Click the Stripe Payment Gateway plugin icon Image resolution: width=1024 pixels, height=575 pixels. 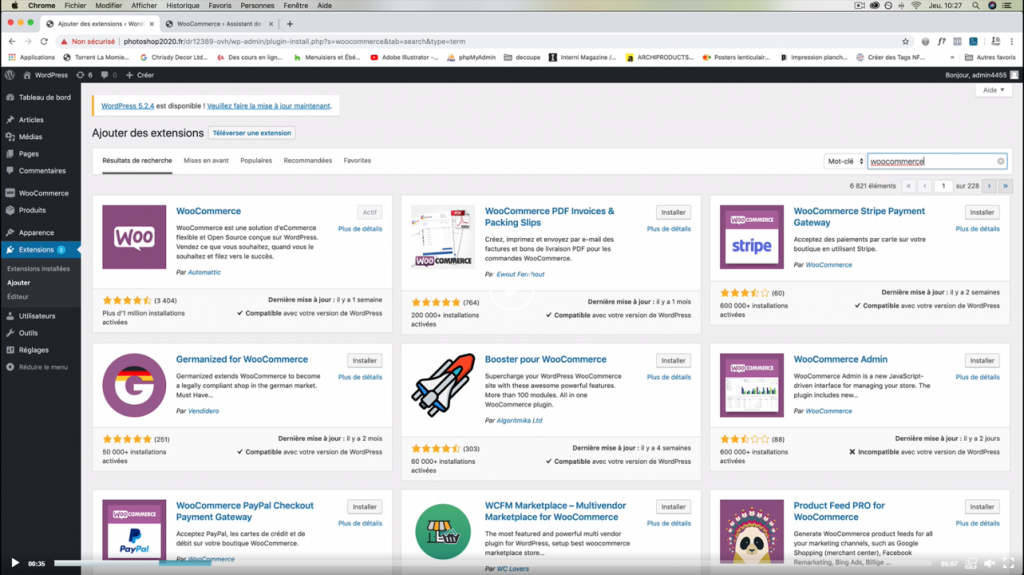tap(752, 237)
